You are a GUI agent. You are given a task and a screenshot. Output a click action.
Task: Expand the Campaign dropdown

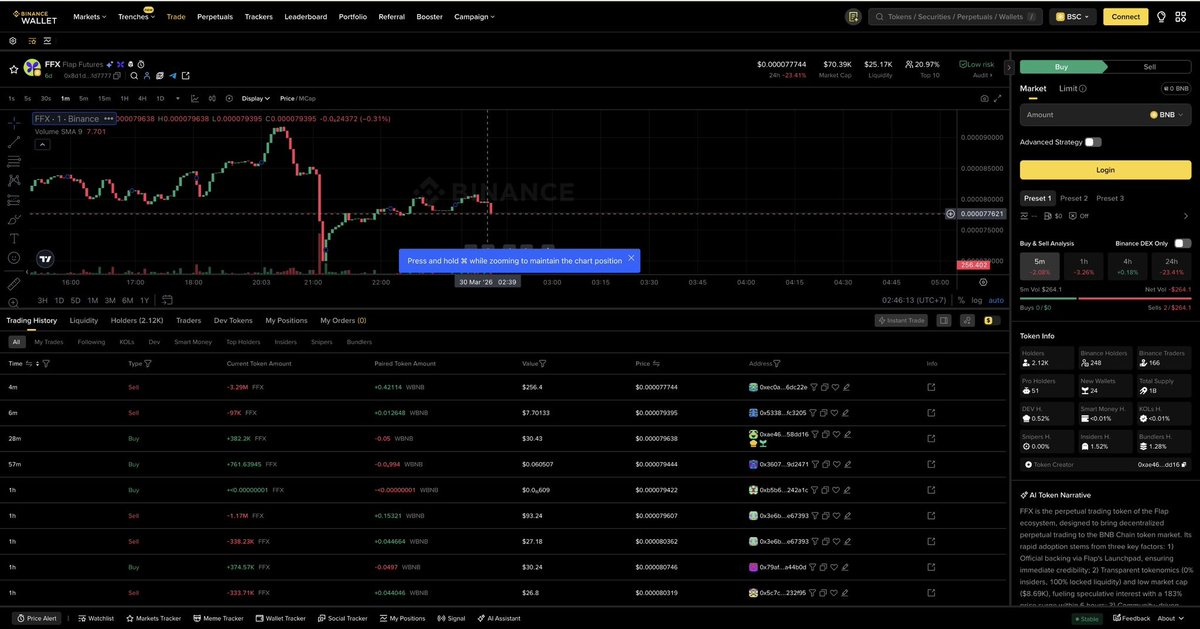tap(474, 17)
